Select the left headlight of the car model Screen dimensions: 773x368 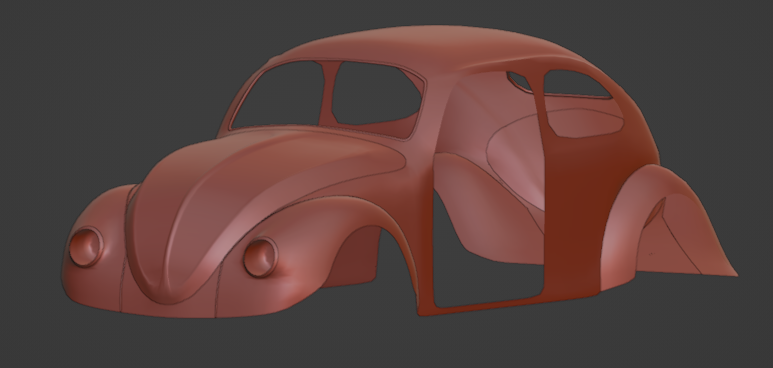(86, 247)
